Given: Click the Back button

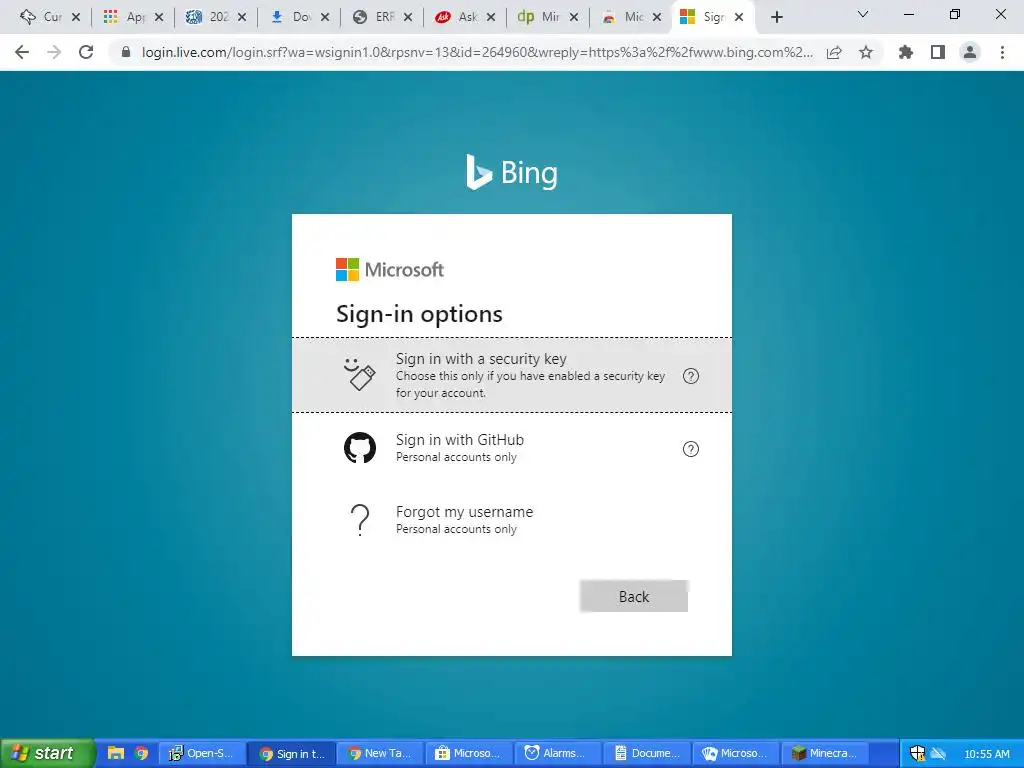Looking at the screenshot, I should pyautogui.click(x=633, y=596).
